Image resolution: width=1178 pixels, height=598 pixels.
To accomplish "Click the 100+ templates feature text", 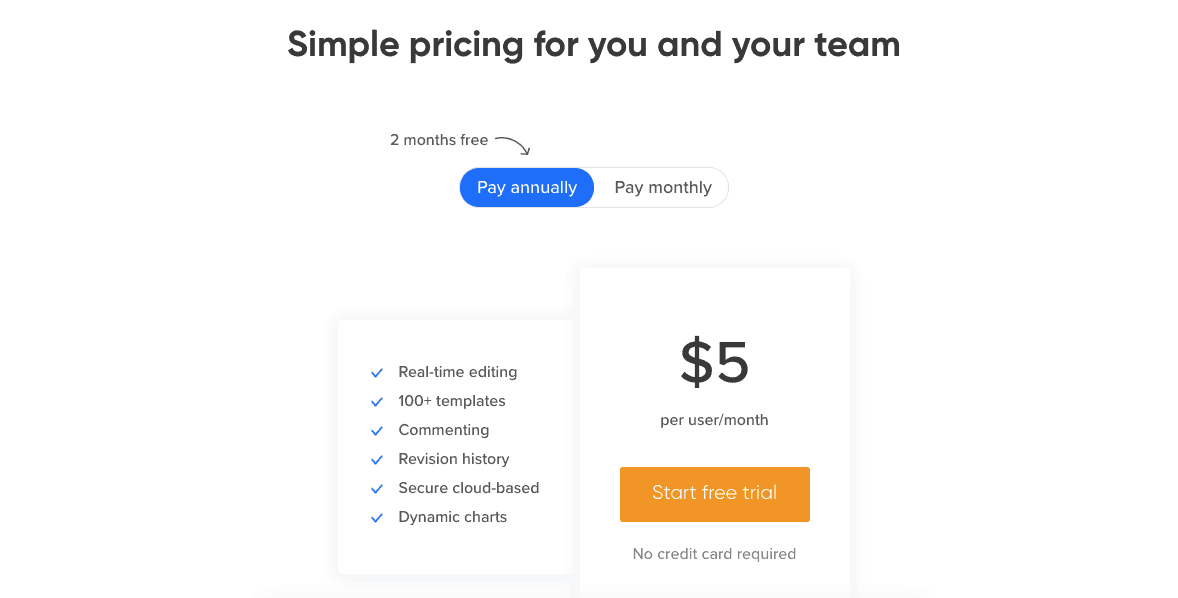I will click(x=452, y=401).
